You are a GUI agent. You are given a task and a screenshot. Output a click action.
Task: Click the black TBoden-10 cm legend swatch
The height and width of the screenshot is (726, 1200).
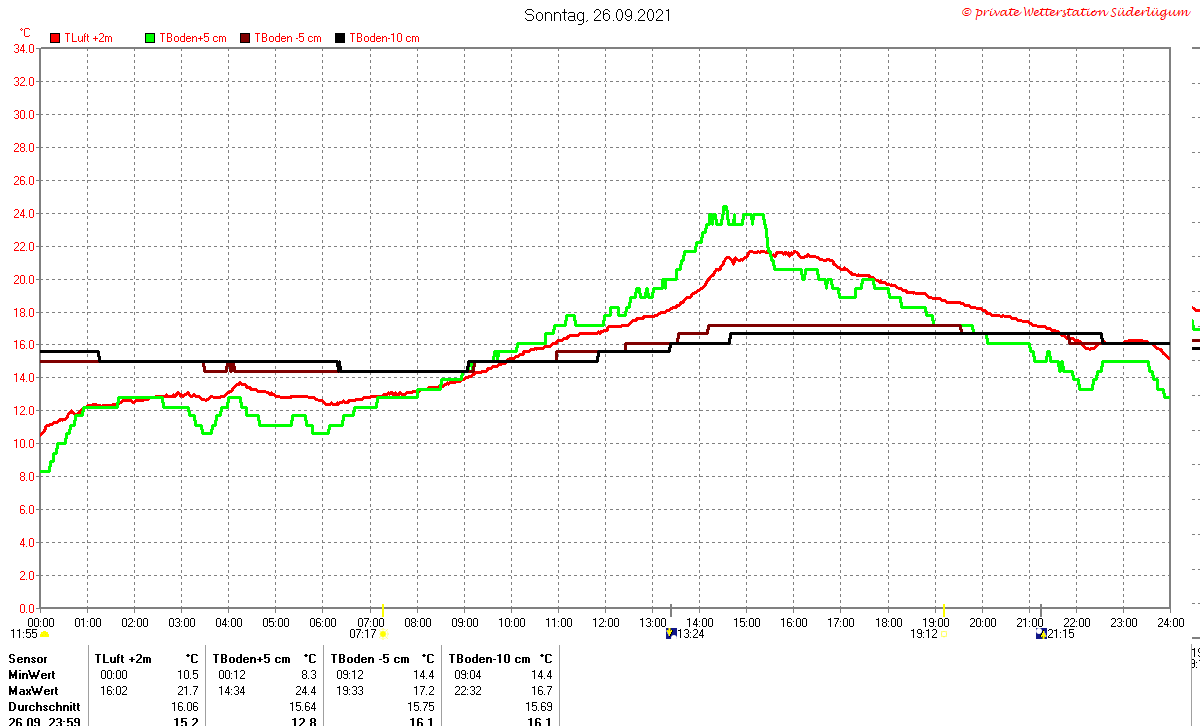[340, 38]
